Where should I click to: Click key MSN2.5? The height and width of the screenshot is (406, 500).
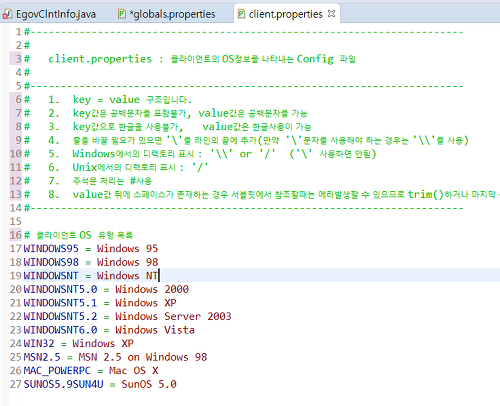tap(42, 357)
